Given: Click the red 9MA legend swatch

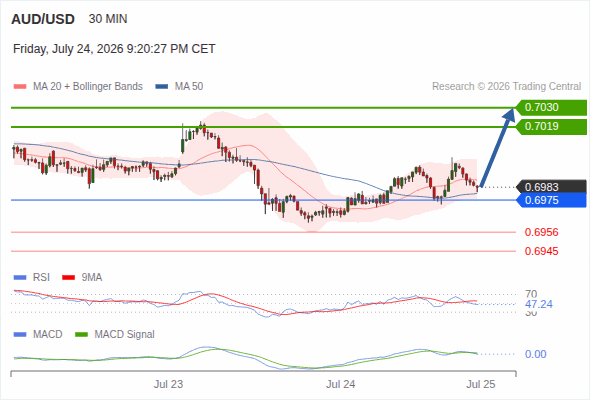Looking at the screenshot, I should coord(68,278).
